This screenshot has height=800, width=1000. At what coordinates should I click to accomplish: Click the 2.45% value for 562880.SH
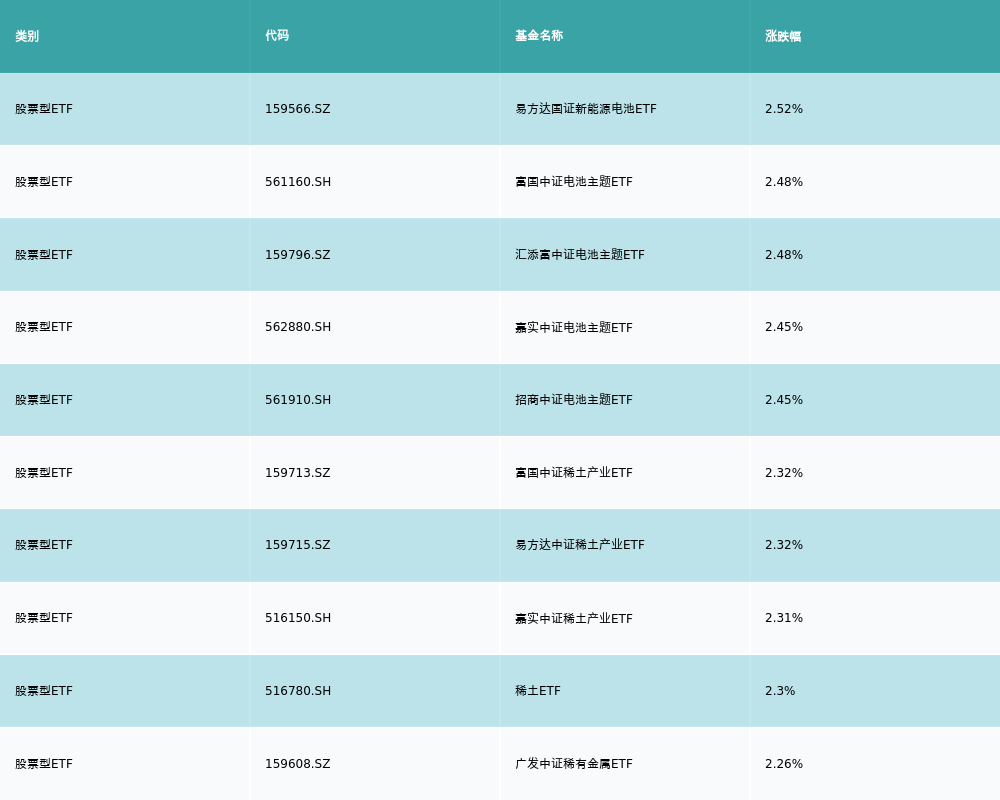pyautogui.click(x=784, y=327)
